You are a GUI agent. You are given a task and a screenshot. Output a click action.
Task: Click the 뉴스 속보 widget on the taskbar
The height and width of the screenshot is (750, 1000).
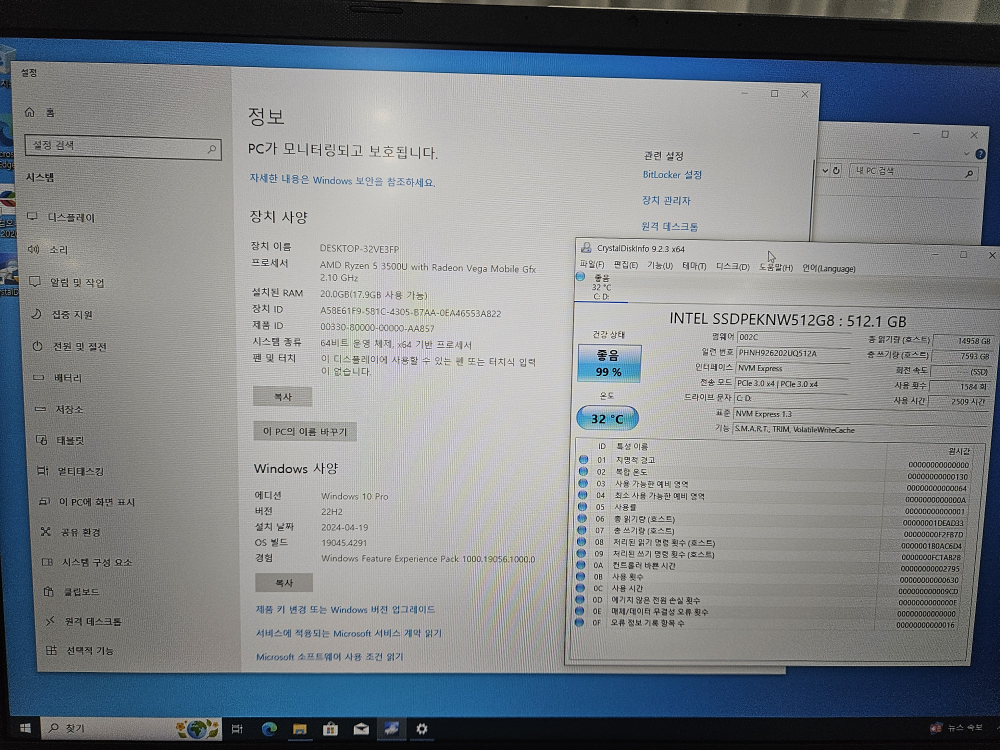tap(957, 728)
